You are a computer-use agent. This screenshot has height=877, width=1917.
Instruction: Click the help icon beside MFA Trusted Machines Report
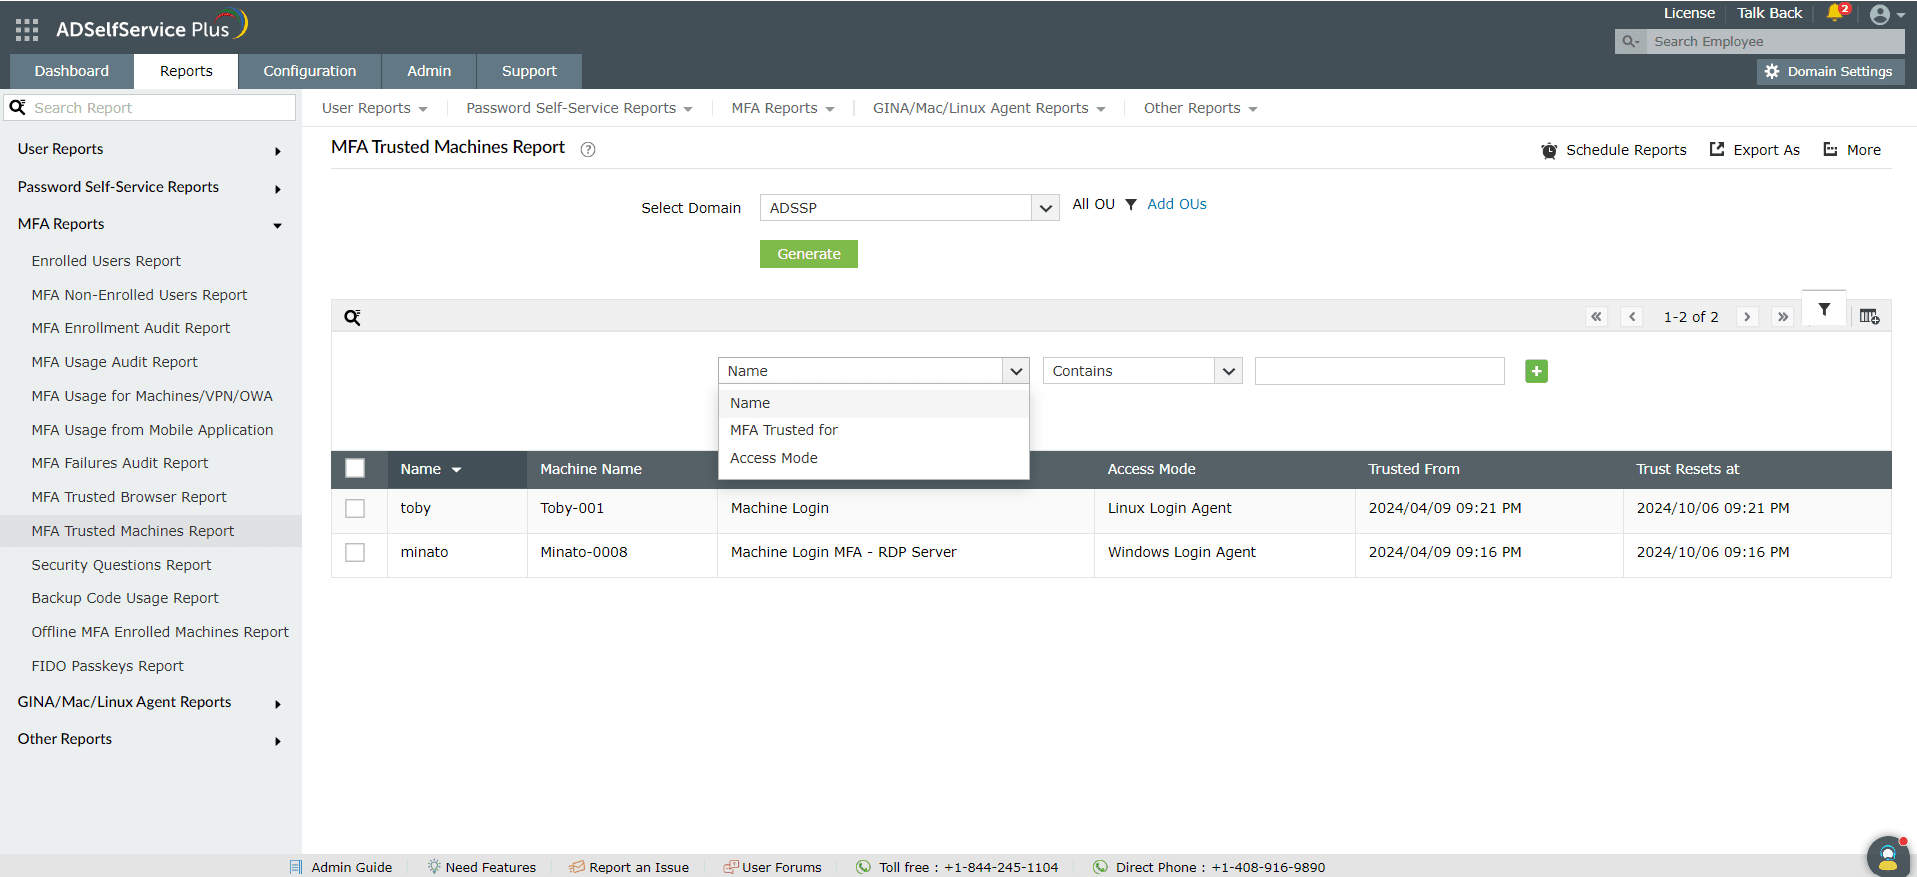pyautogui.click(x=588, y=149)
